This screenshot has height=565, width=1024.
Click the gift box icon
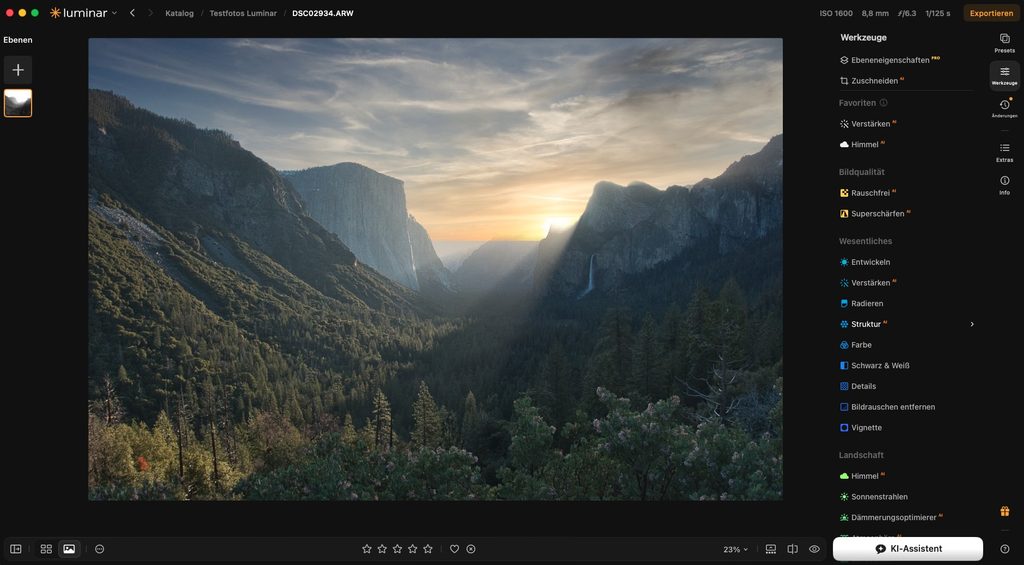coord(1004,511)
